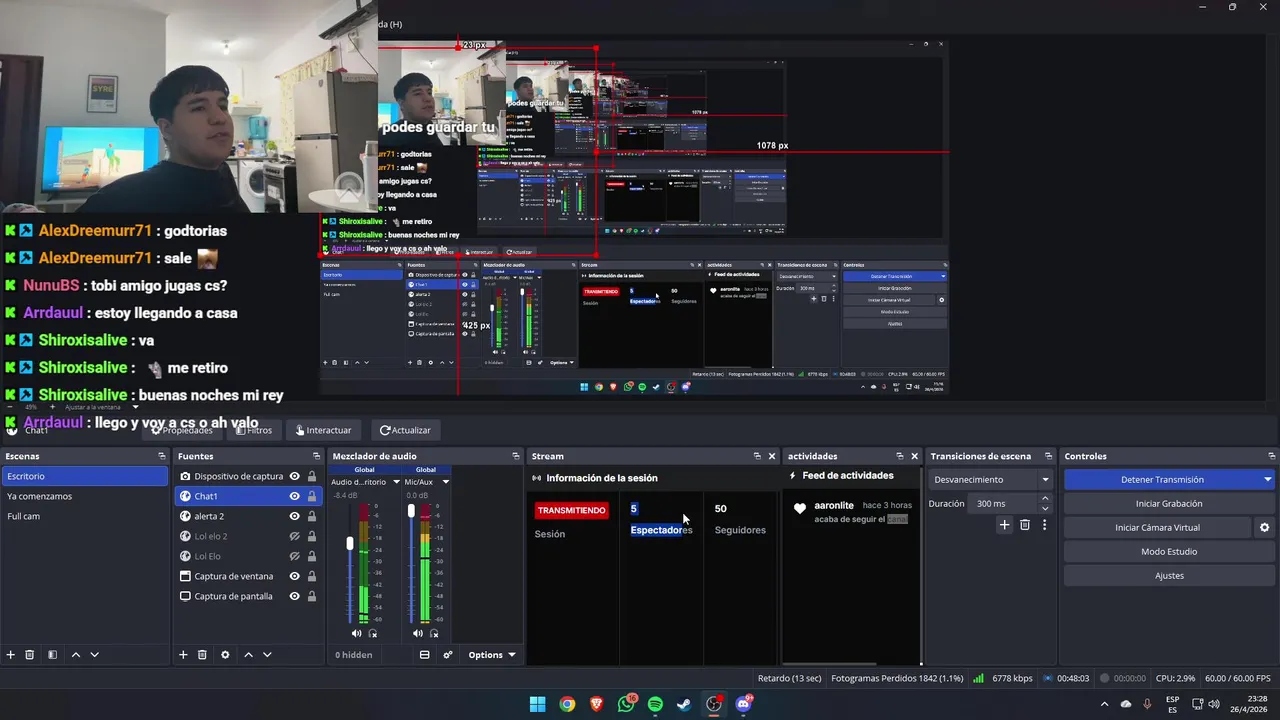The width and height of the screenshot is (1280, 720).
Task: Increase the transition Duración value
Action: pos(1045,498)
